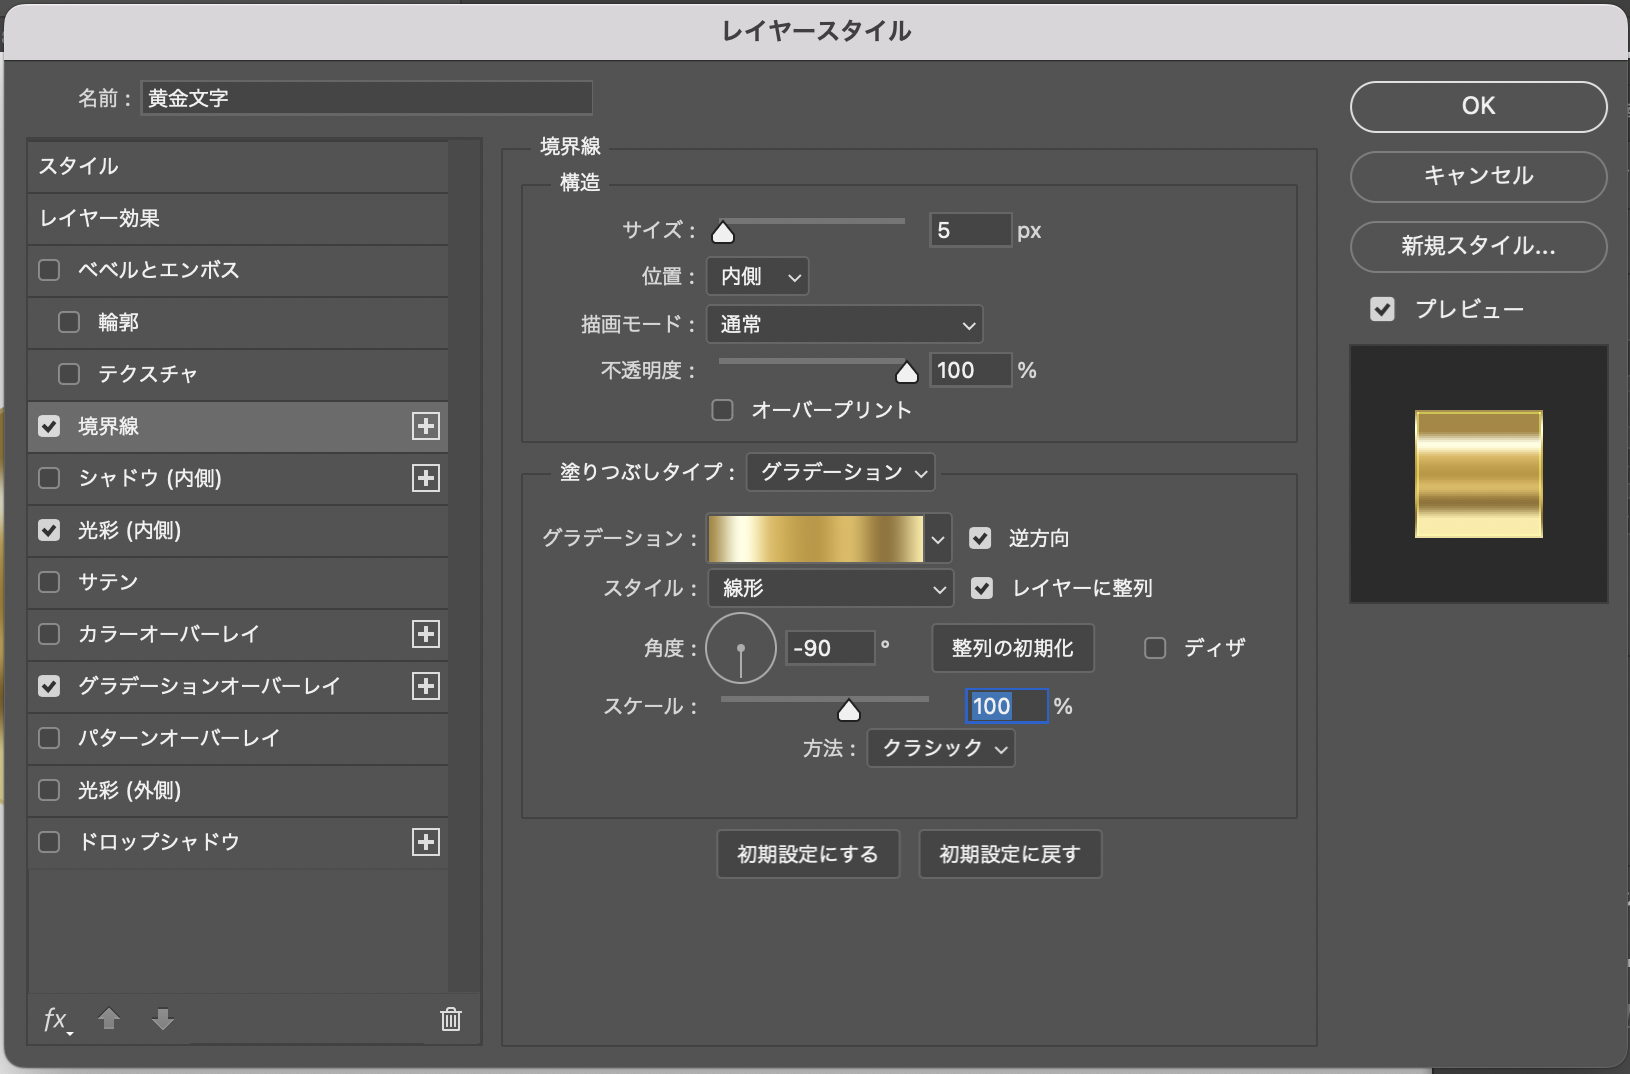Enable ベベルとエンボス checkbox
This screenshot has width=1630, height=1074.
coord(49,270)
